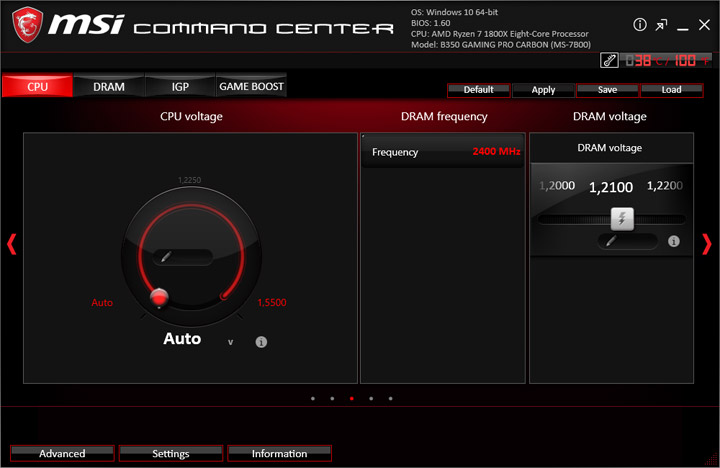
Task: Go to the second page dot
Action: [x=332, y=399]
